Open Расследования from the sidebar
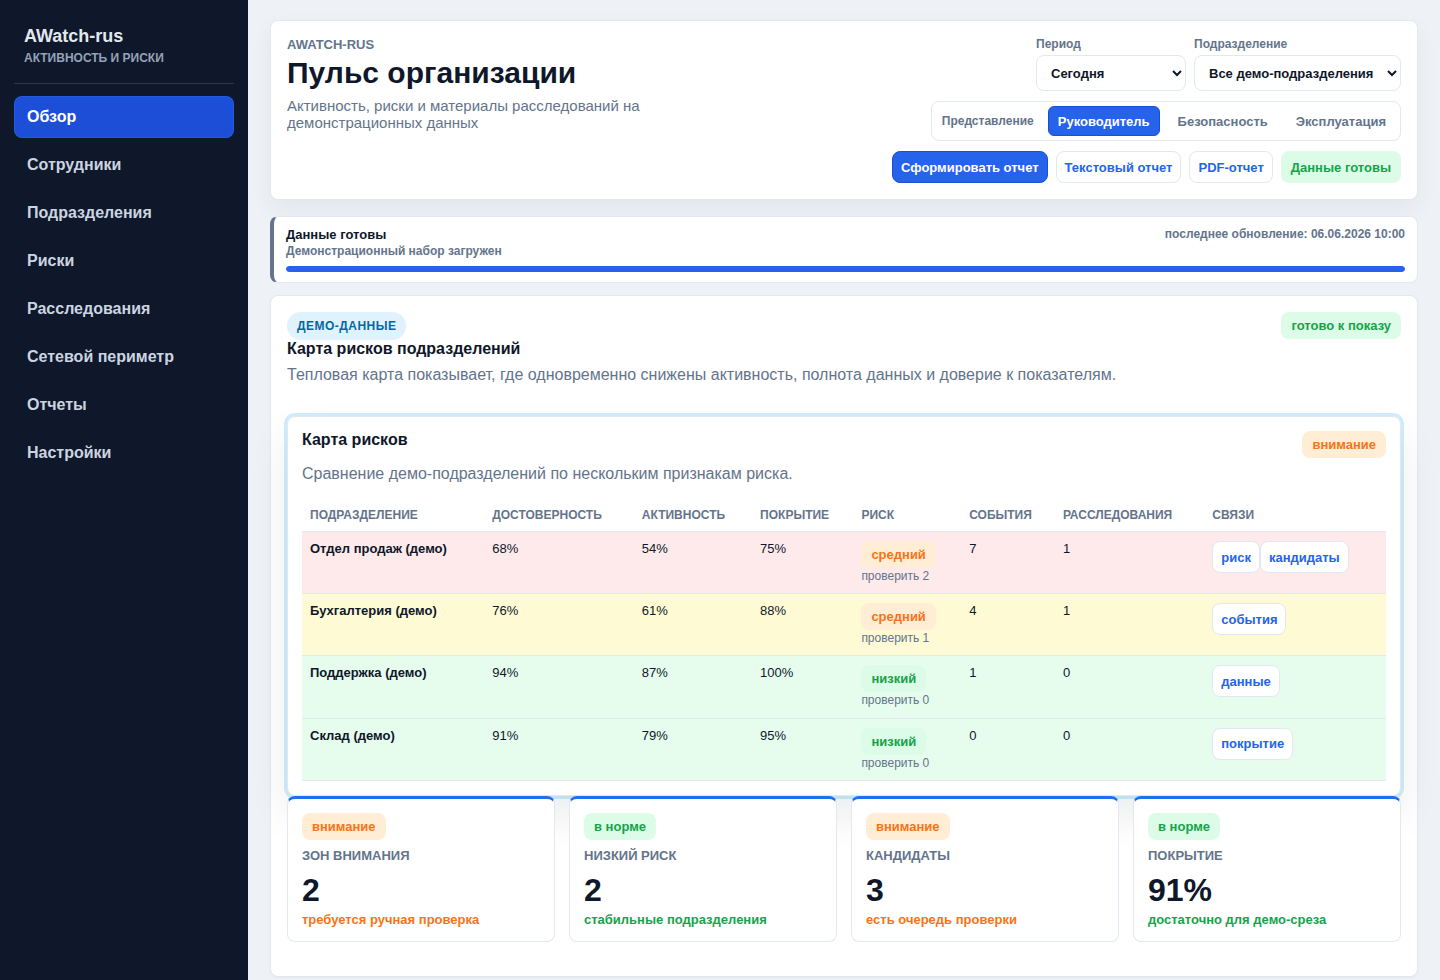Screen dimensions: 1440x980 tap(124, 309)
